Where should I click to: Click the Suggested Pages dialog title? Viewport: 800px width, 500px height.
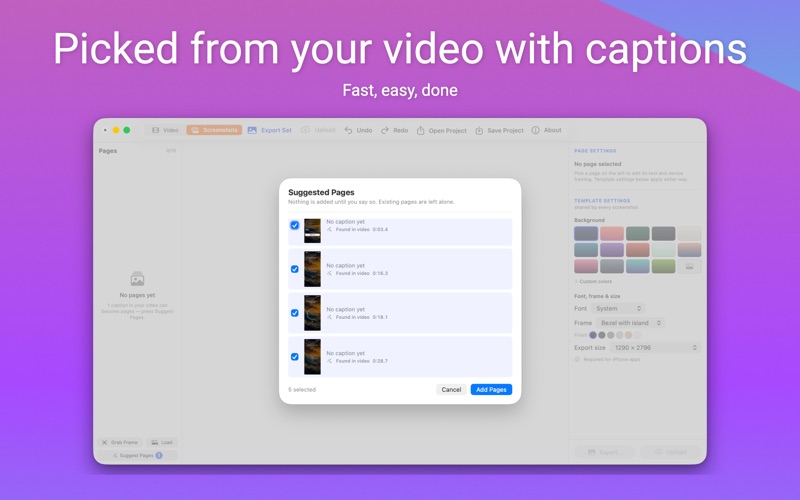(x=321, y=192)
